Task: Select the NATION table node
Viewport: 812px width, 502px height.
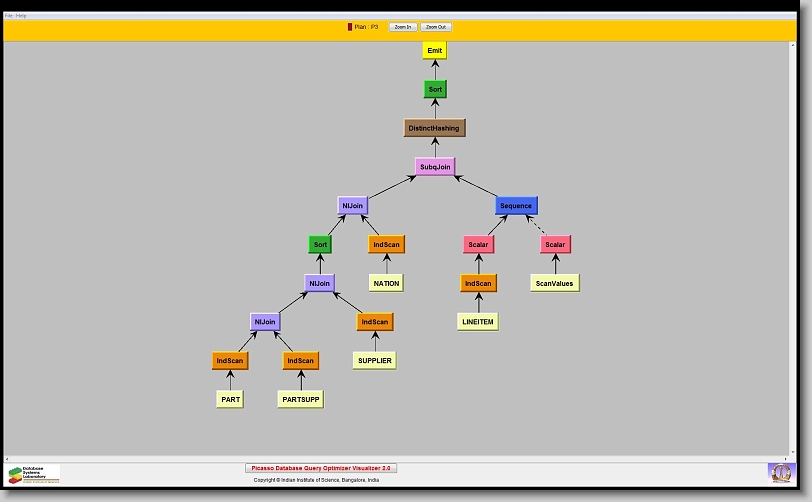Action: [x=386, y=283]
